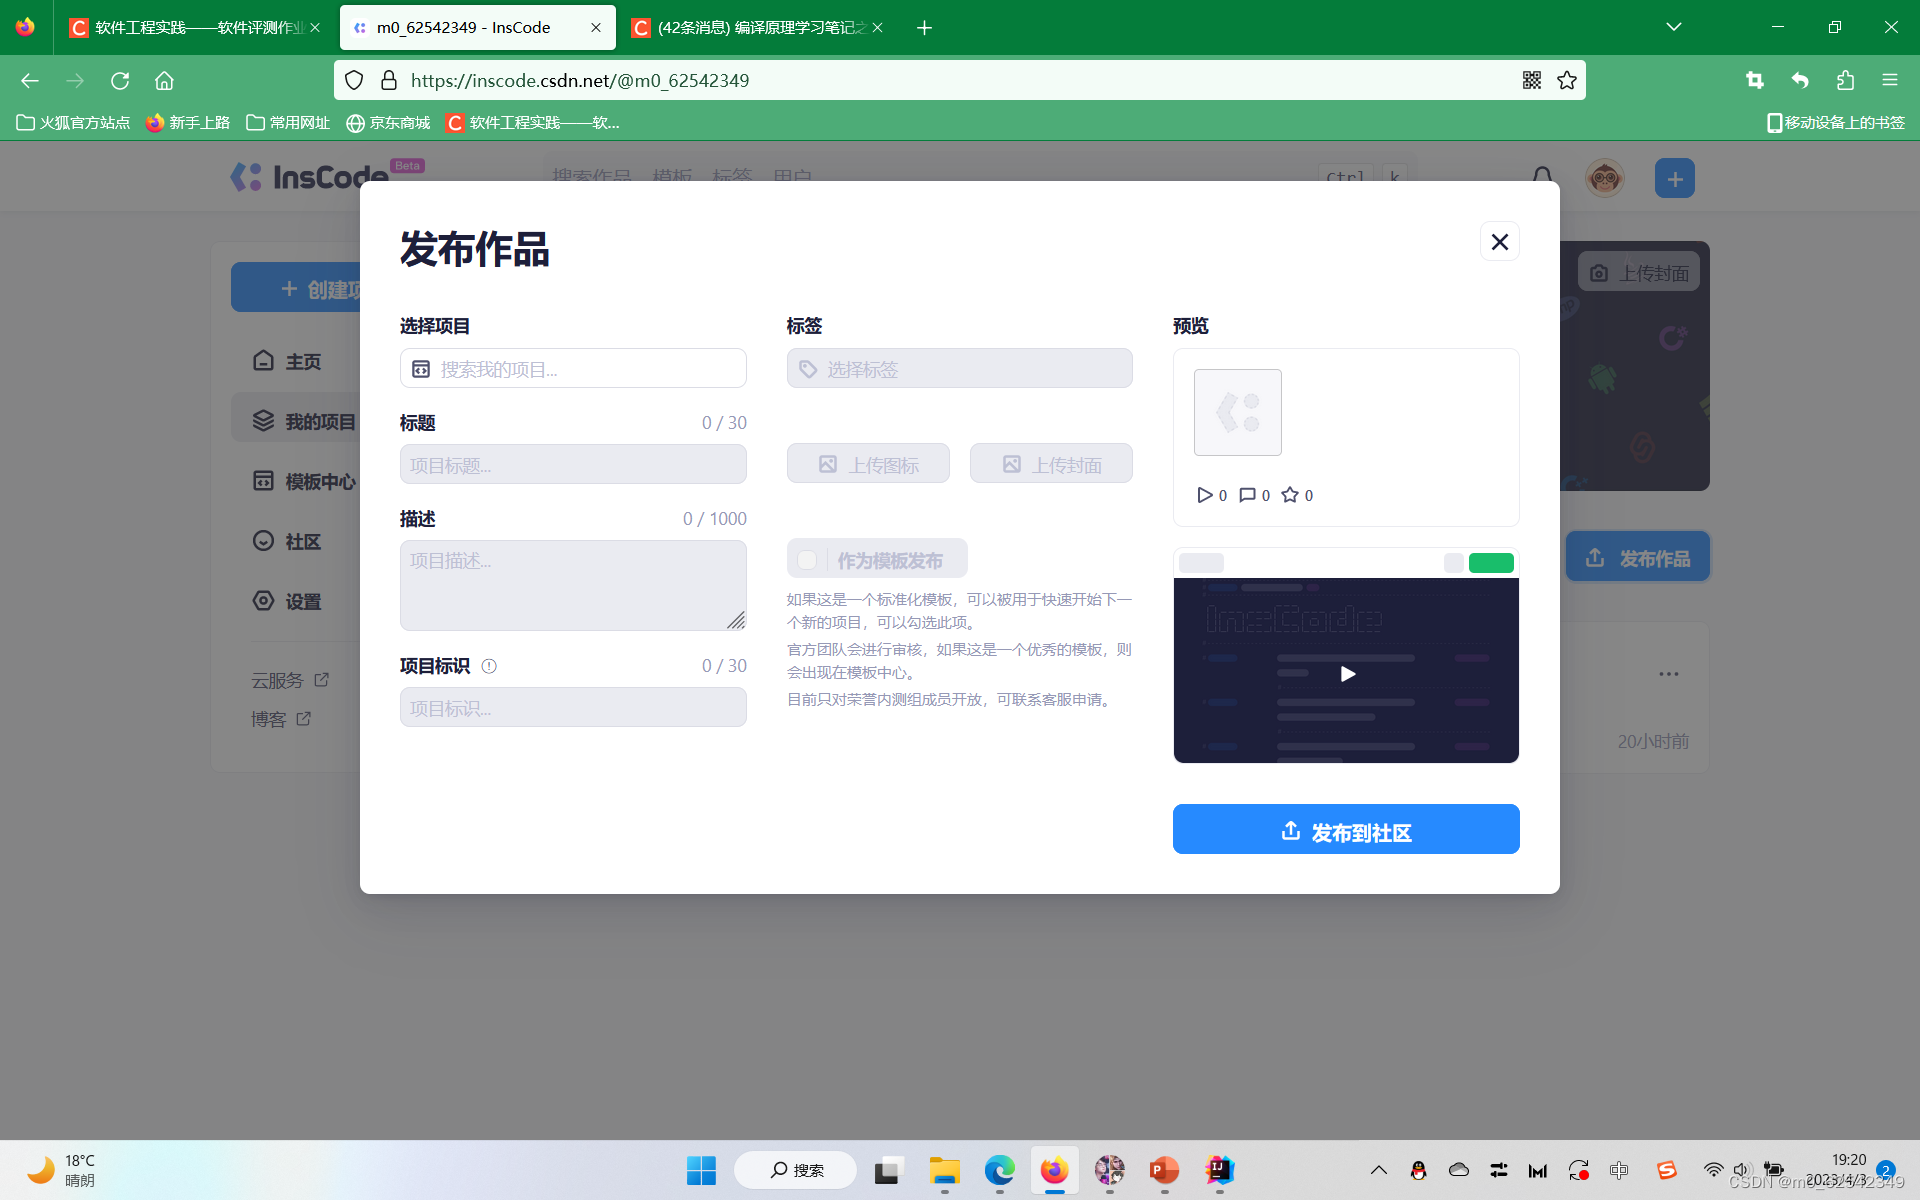Click the QR code icon in address bar

pyautogui.click(x=1531, y=80)
